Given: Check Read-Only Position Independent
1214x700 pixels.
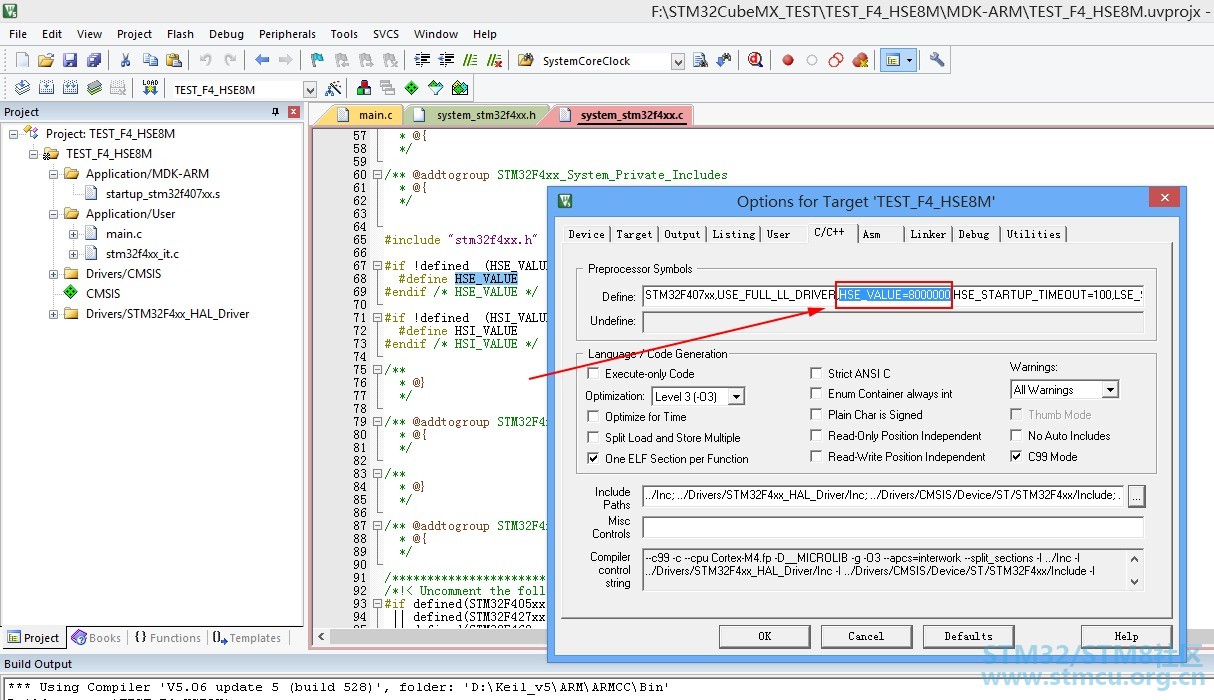Looking at the screenshot, I should [818, 436].
